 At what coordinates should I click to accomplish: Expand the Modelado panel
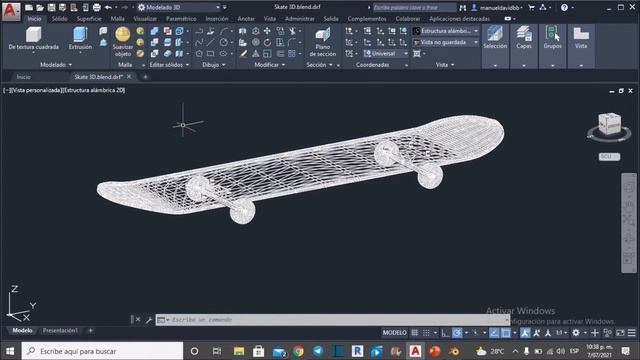point(56,65)
